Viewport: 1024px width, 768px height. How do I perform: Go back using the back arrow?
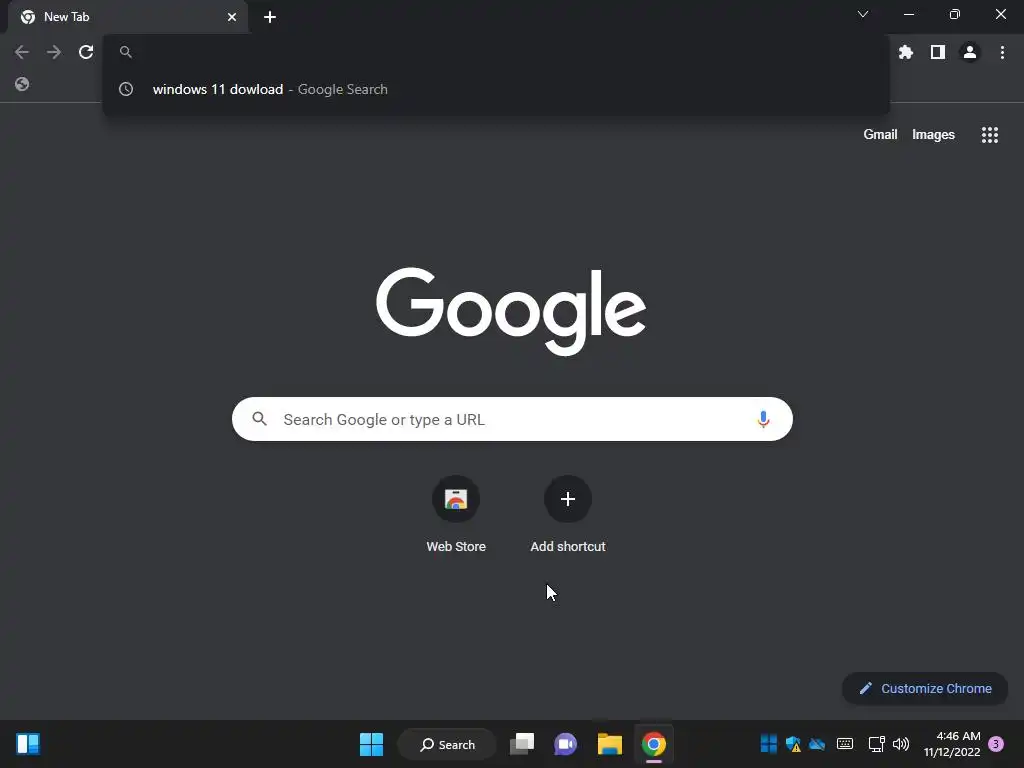click(x=22, y=52)
